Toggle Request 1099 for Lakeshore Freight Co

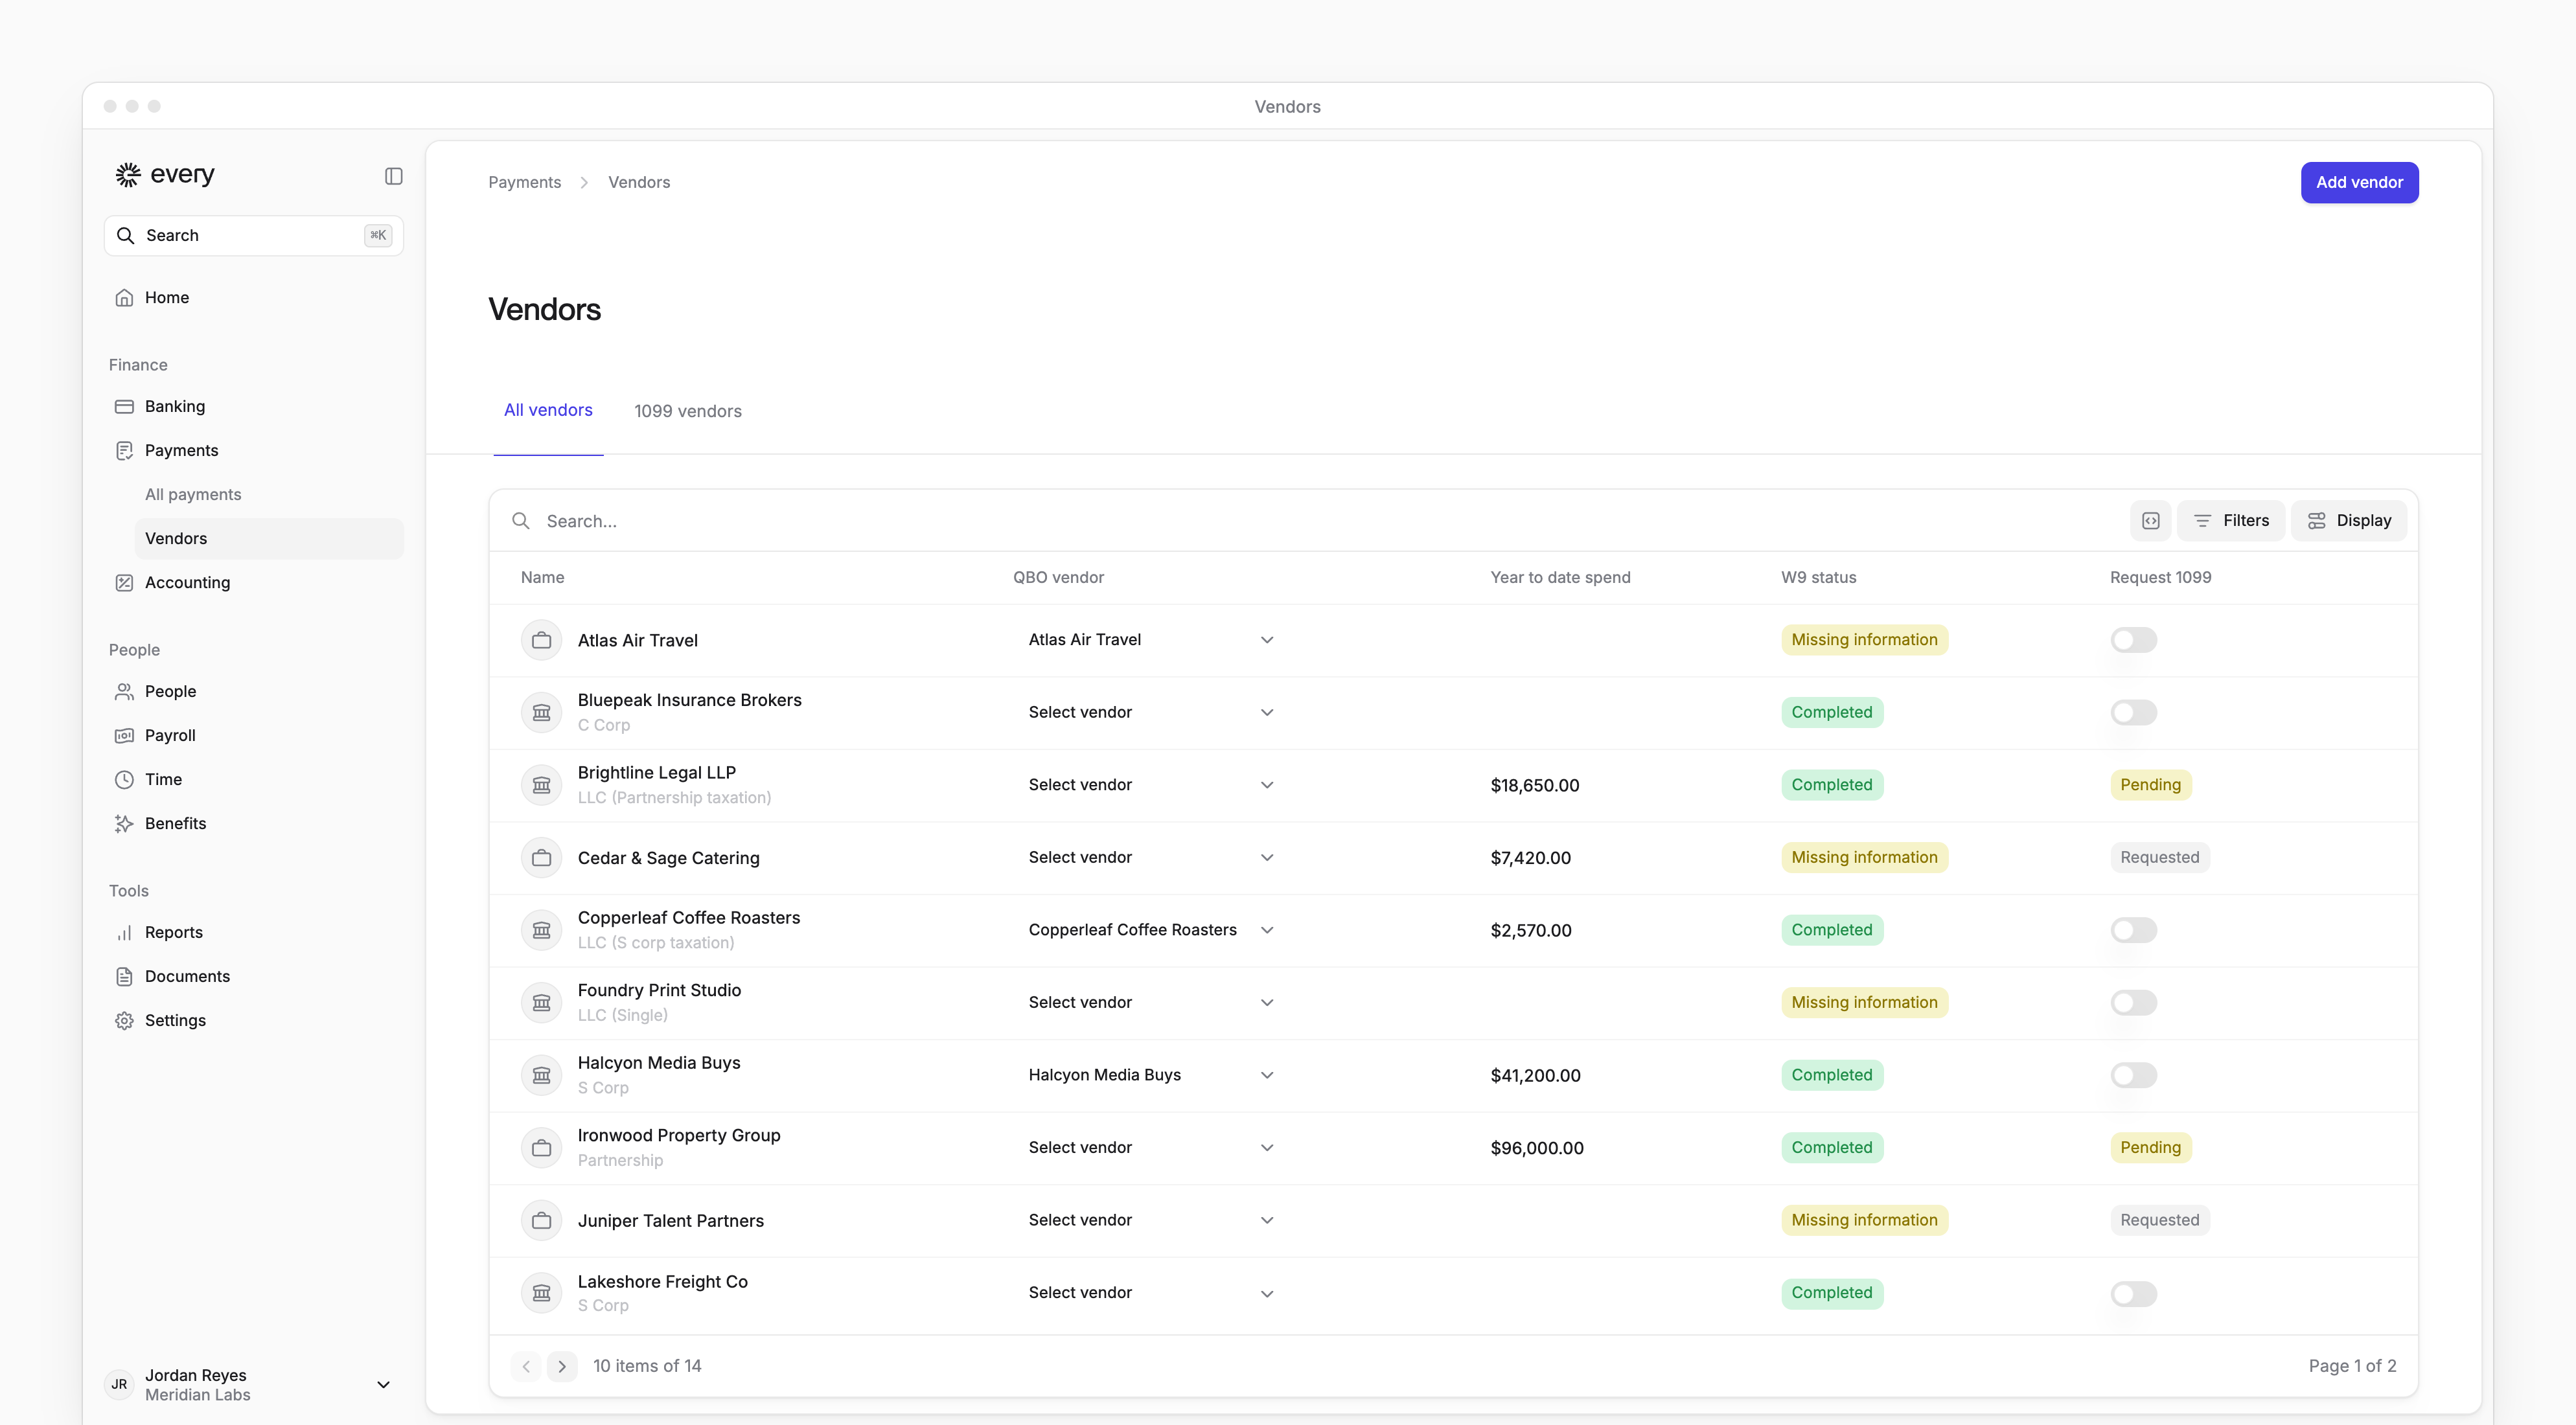[2133, 1293]
